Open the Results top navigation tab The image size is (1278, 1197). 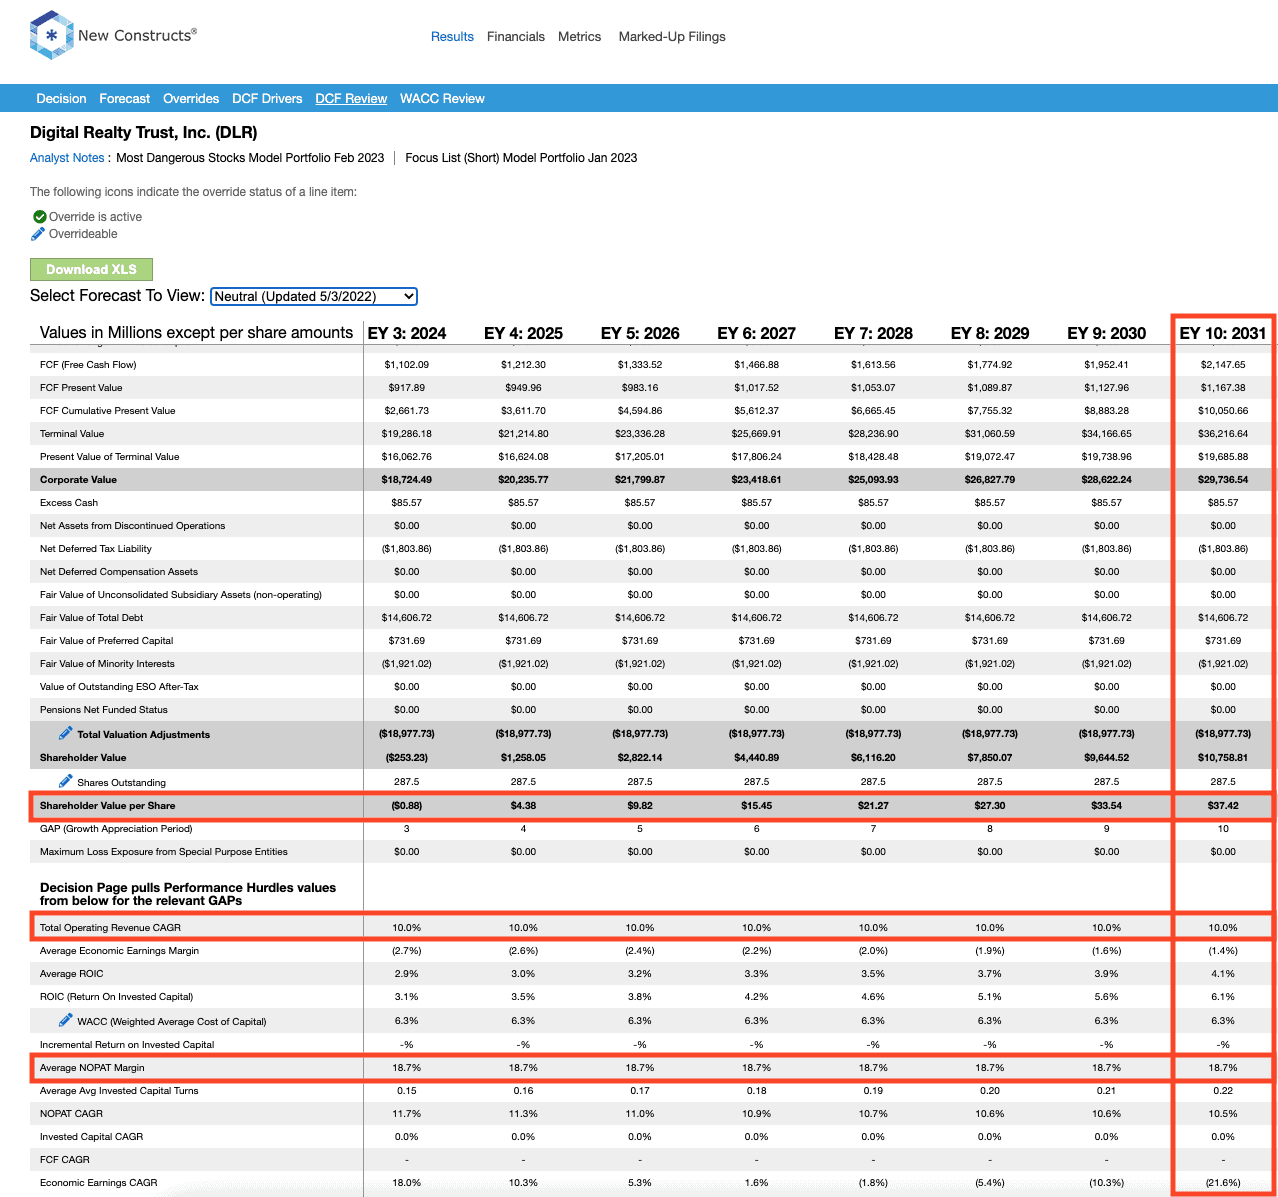click(452, 37)
